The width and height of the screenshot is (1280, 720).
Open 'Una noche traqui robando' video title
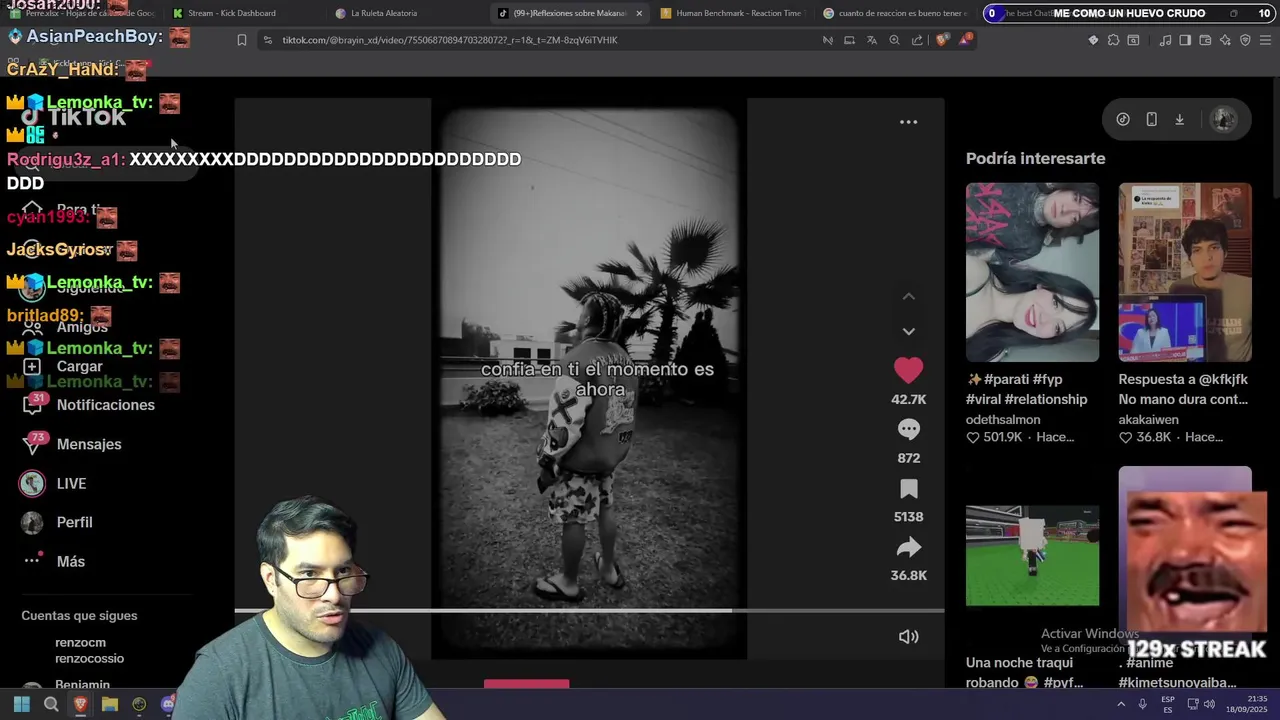pos(1024,673)
